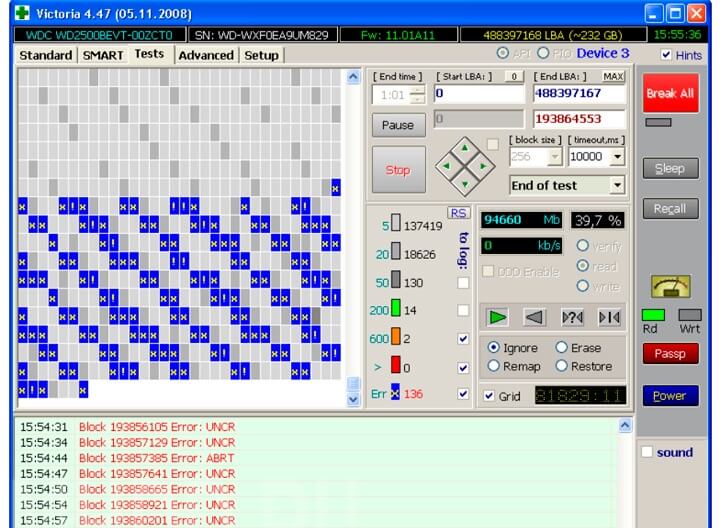
Task: Click the Victoria green cross title icon
Action: pos(22,12)
